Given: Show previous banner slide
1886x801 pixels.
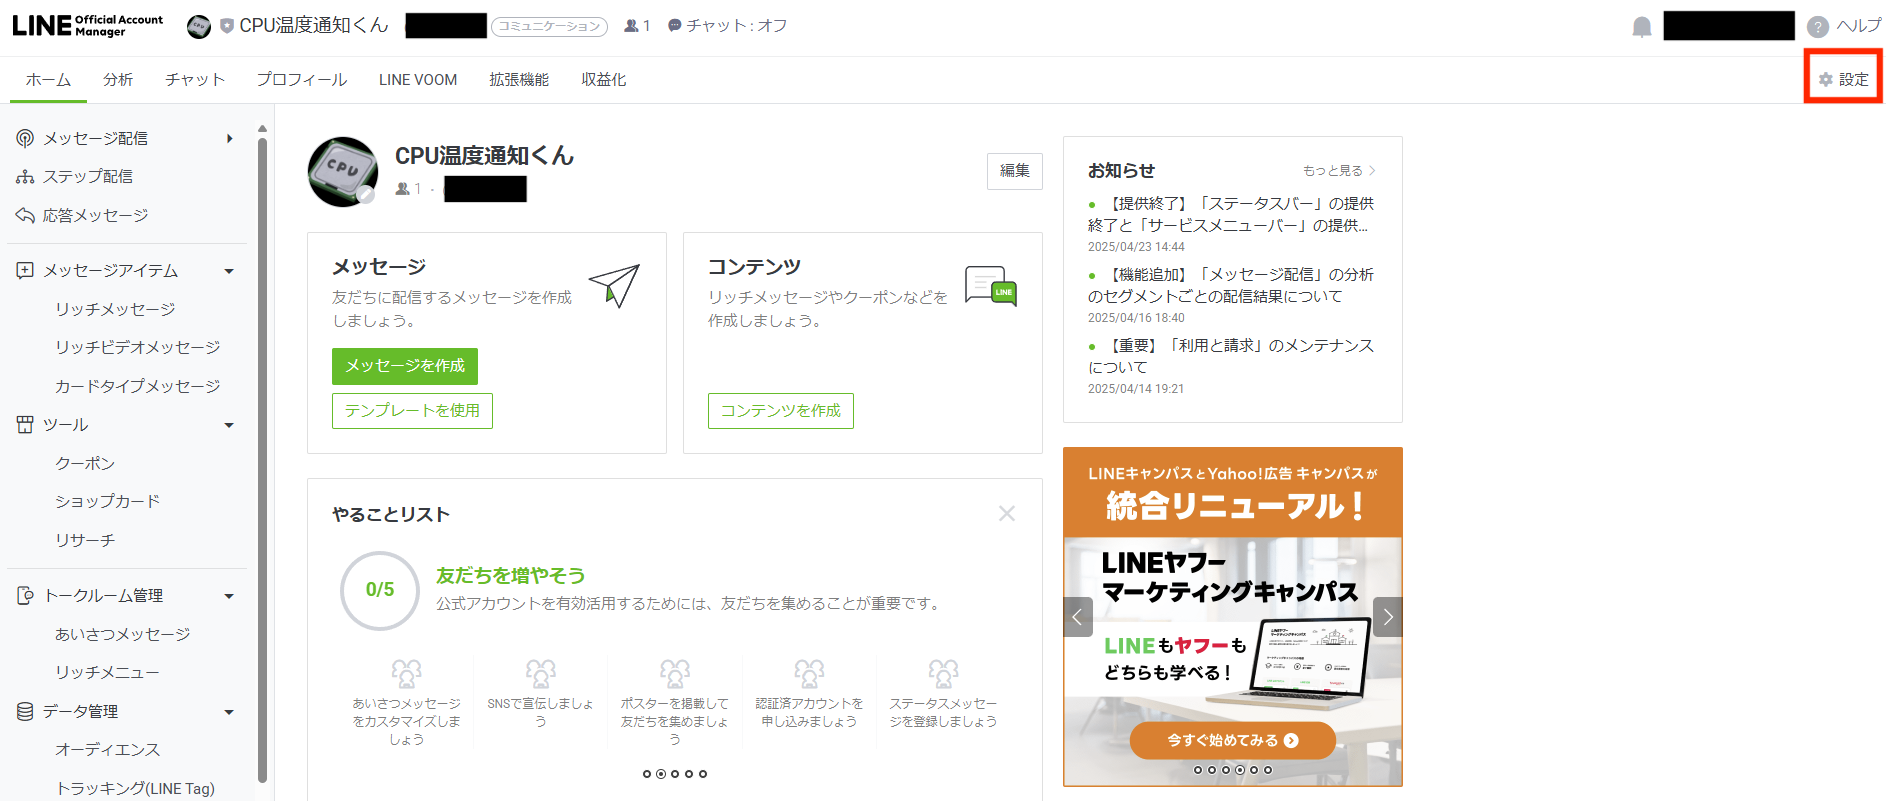Looking at the screenshot, I should click(1078, 617).
